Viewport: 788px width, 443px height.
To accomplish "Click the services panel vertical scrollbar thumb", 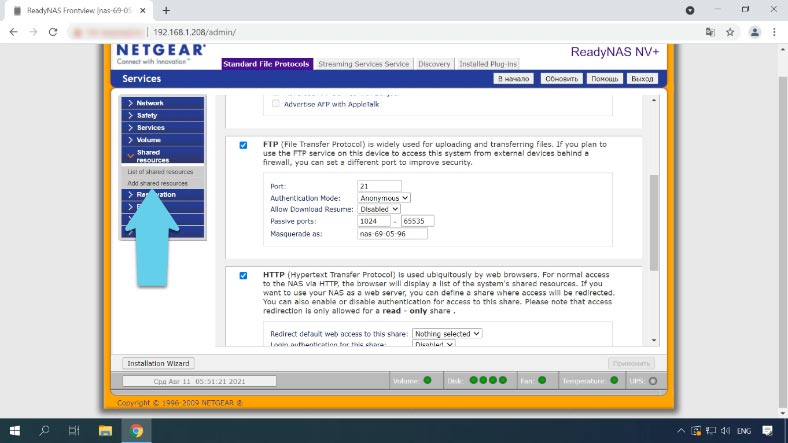I will (x=653, y=223).
